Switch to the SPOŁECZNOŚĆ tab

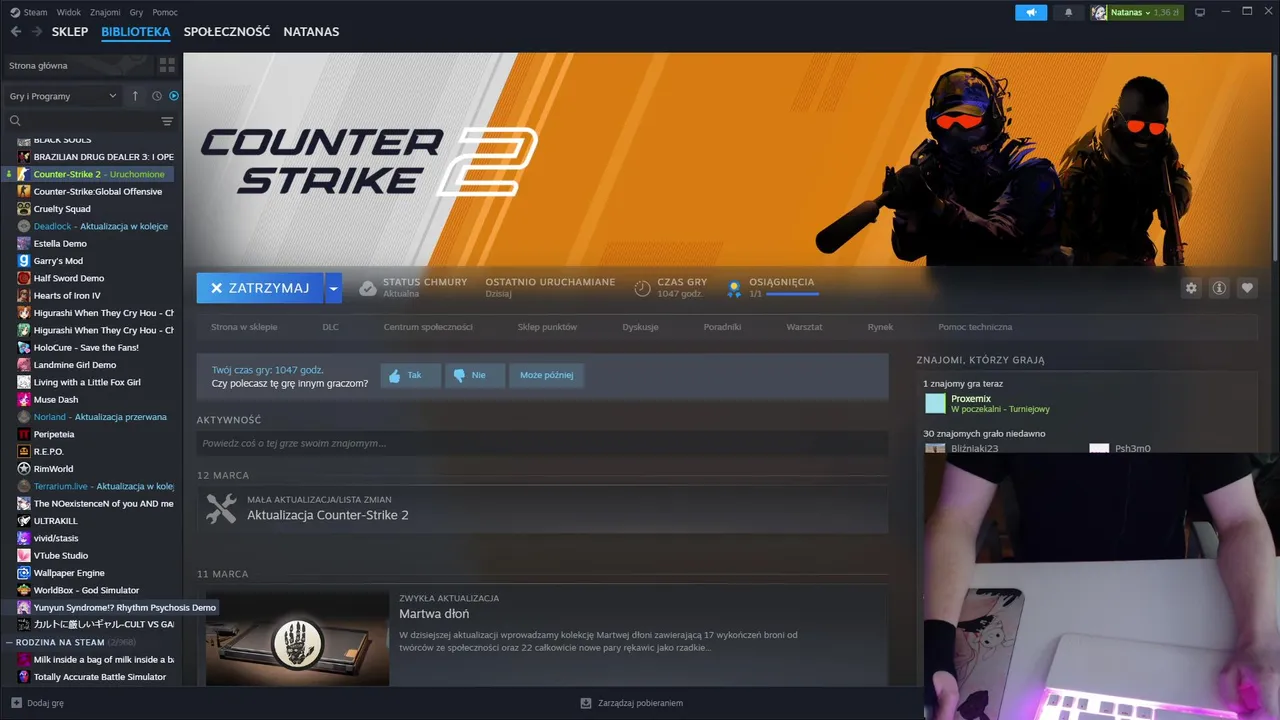coord(227,32)
